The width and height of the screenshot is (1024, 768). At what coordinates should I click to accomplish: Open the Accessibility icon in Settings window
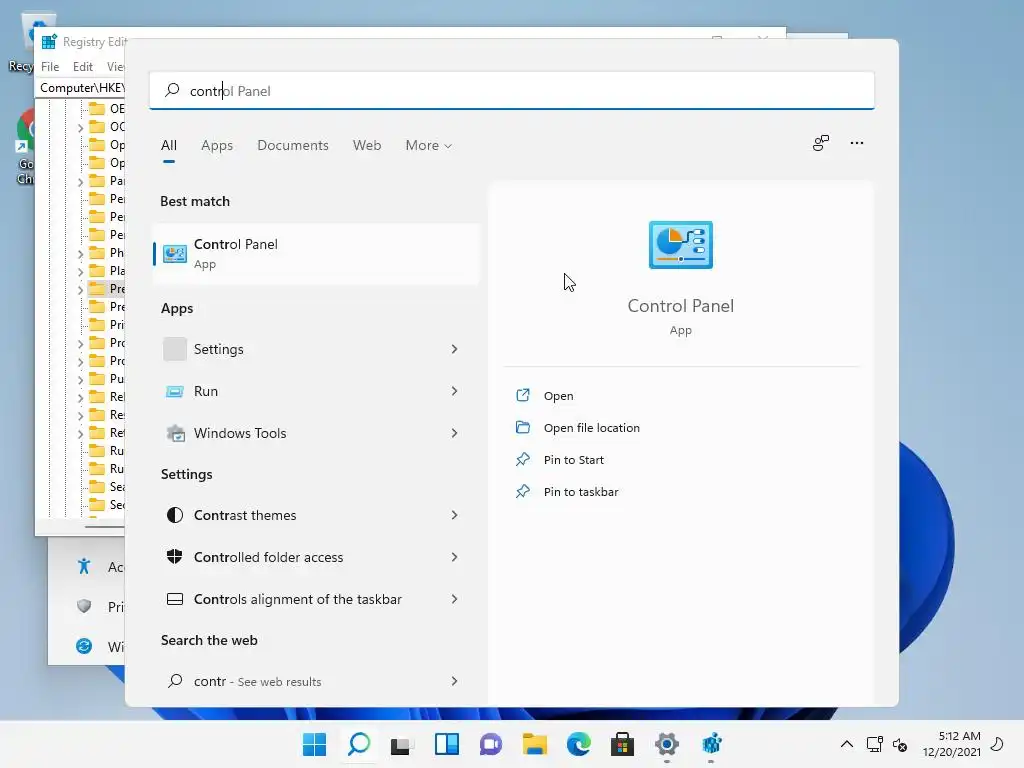tap(84, 566)
